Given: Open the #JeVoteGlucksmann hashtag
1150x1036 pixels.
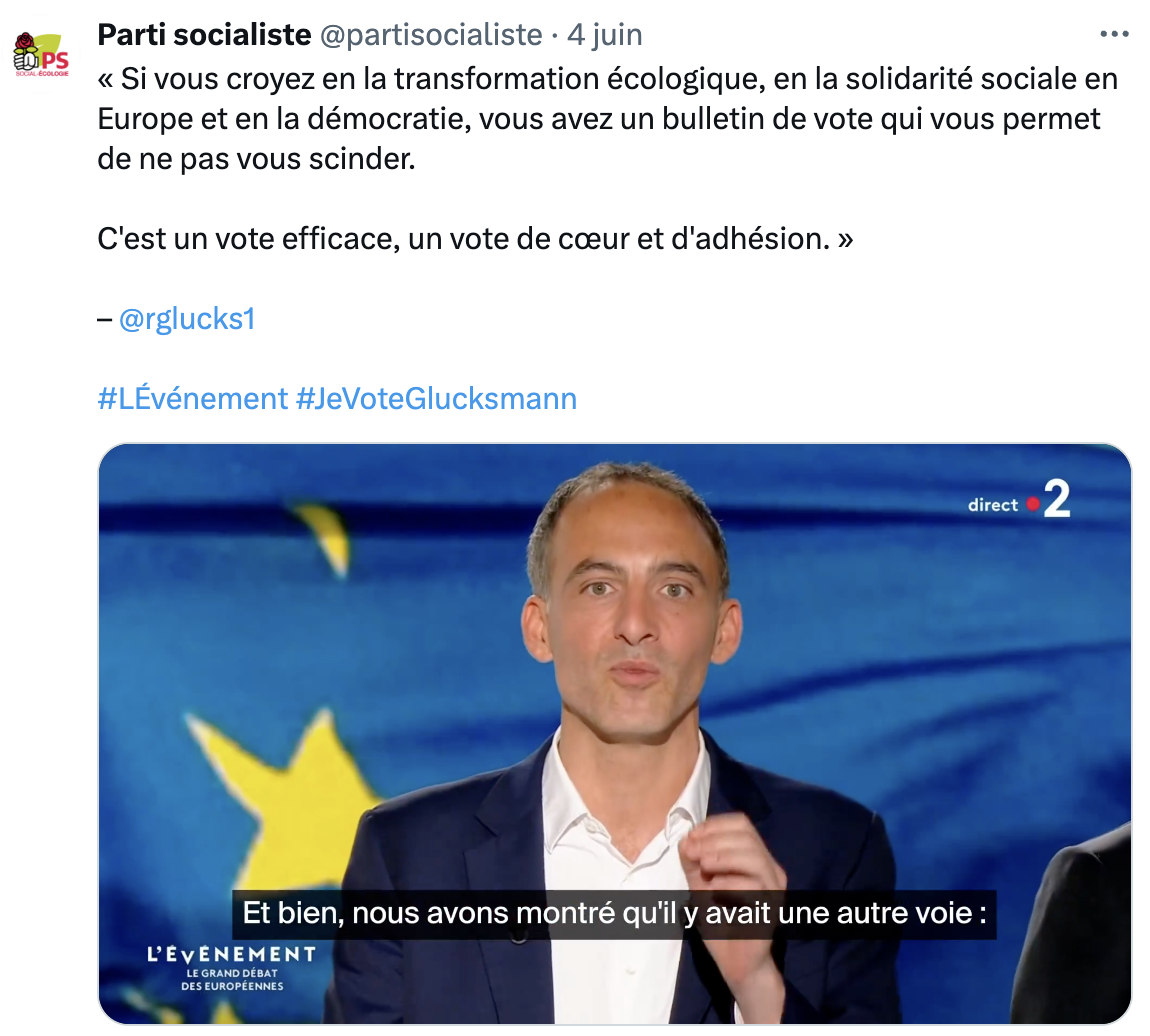Looking at the screenshot, I should (436, 399).
